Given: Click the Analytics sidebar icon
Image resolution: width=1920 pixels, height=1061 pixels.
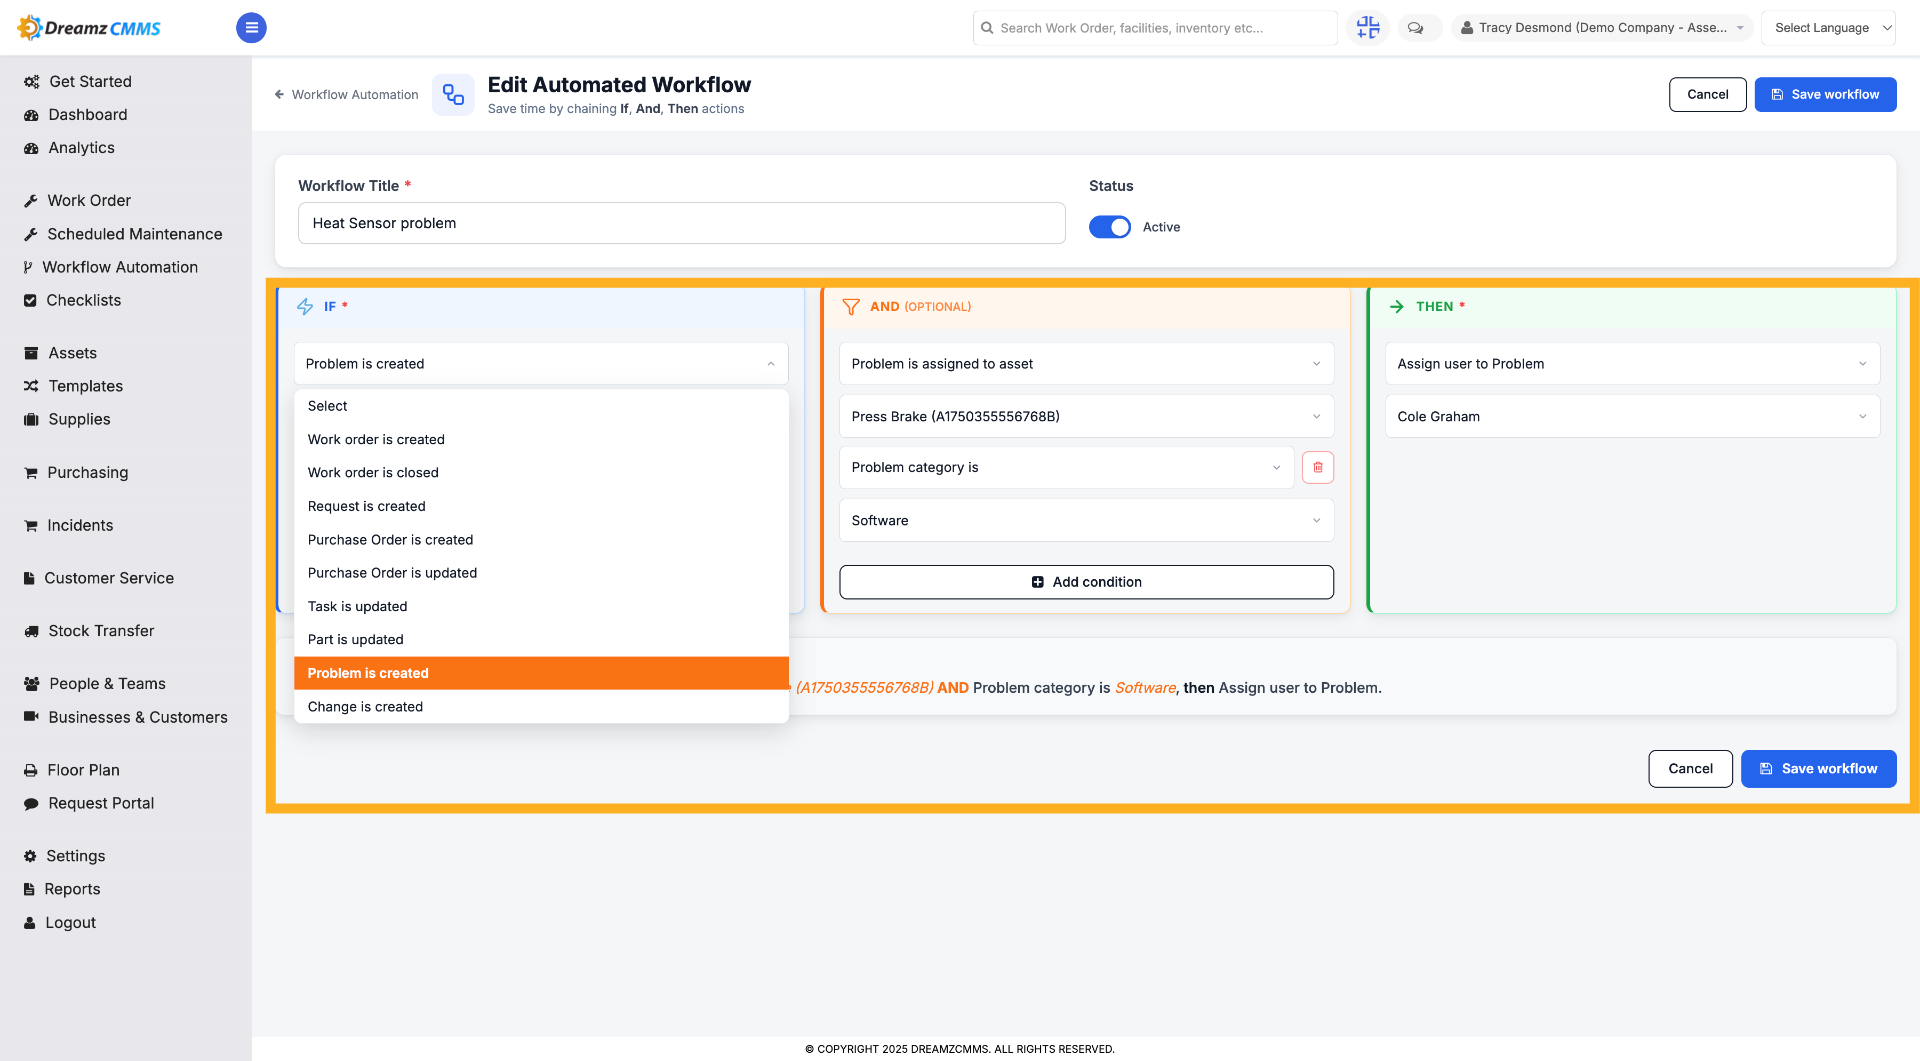Looking at the screenshot, I should [31, 148].
